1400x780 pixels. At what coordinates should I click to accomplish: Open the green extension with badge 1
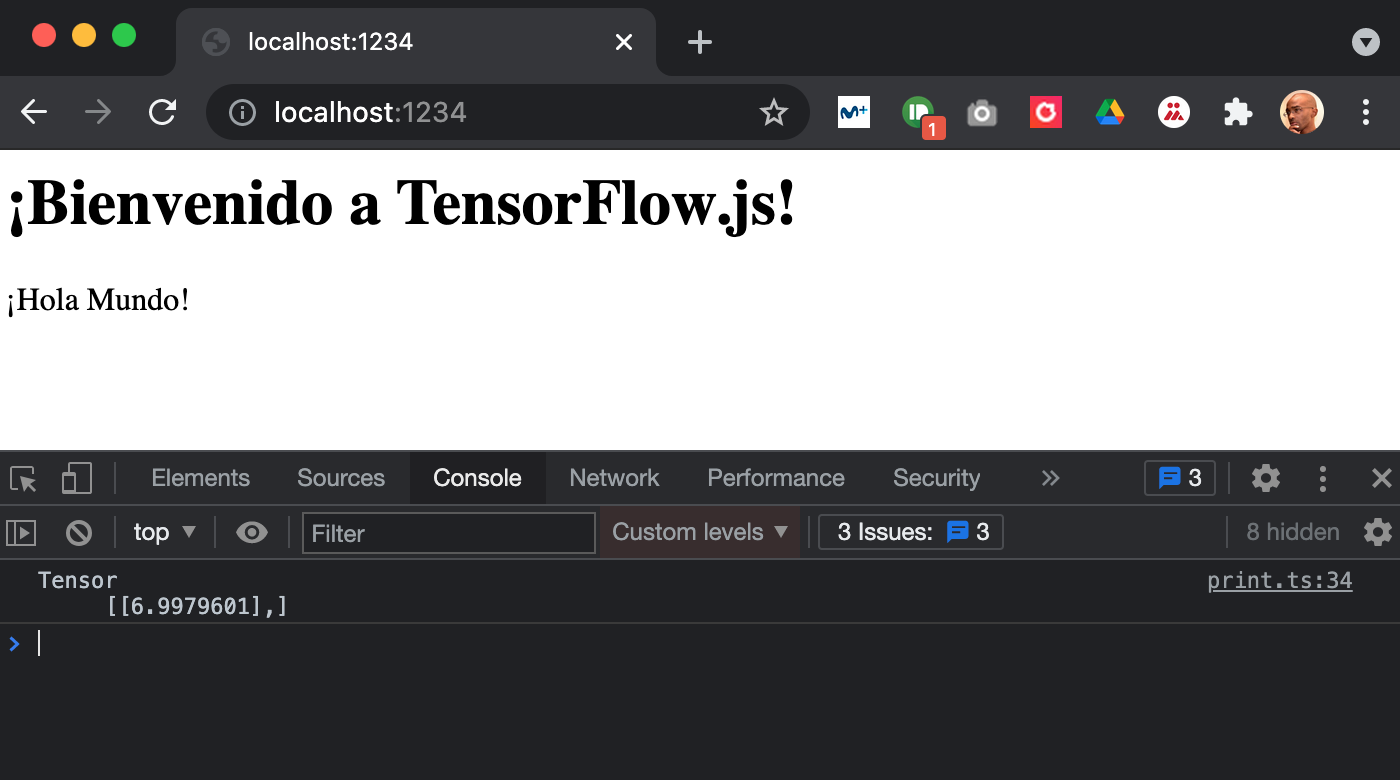pos(920,115)
